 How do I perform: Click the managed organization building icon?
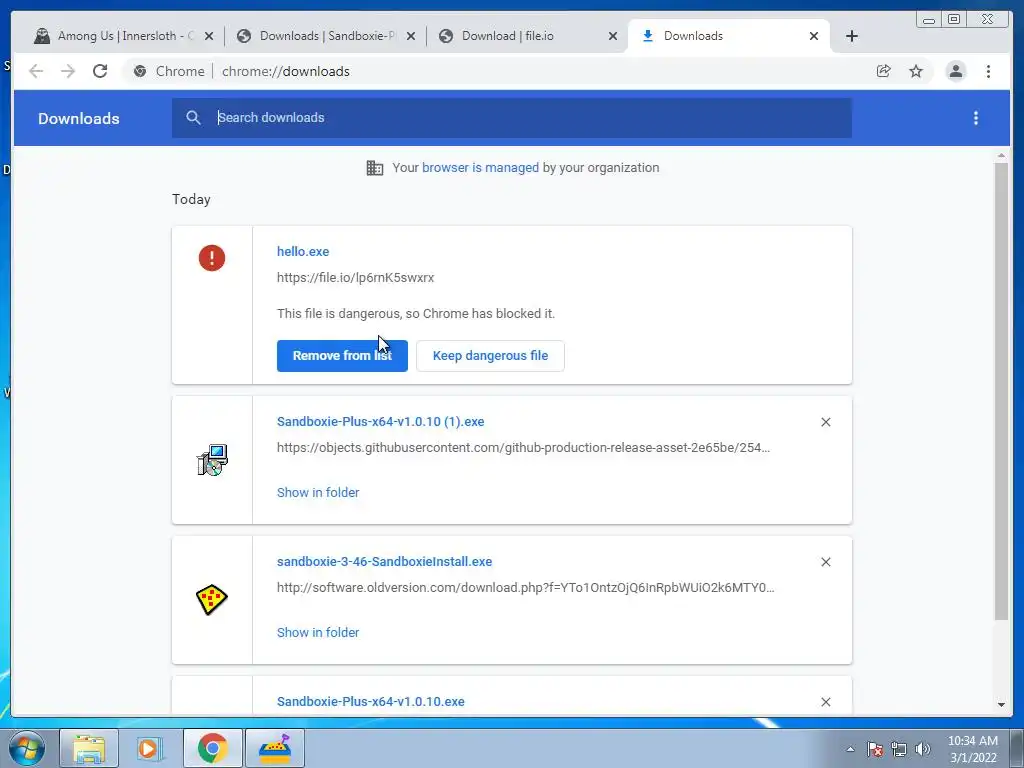pyautogui.click(x=375, y=168)
